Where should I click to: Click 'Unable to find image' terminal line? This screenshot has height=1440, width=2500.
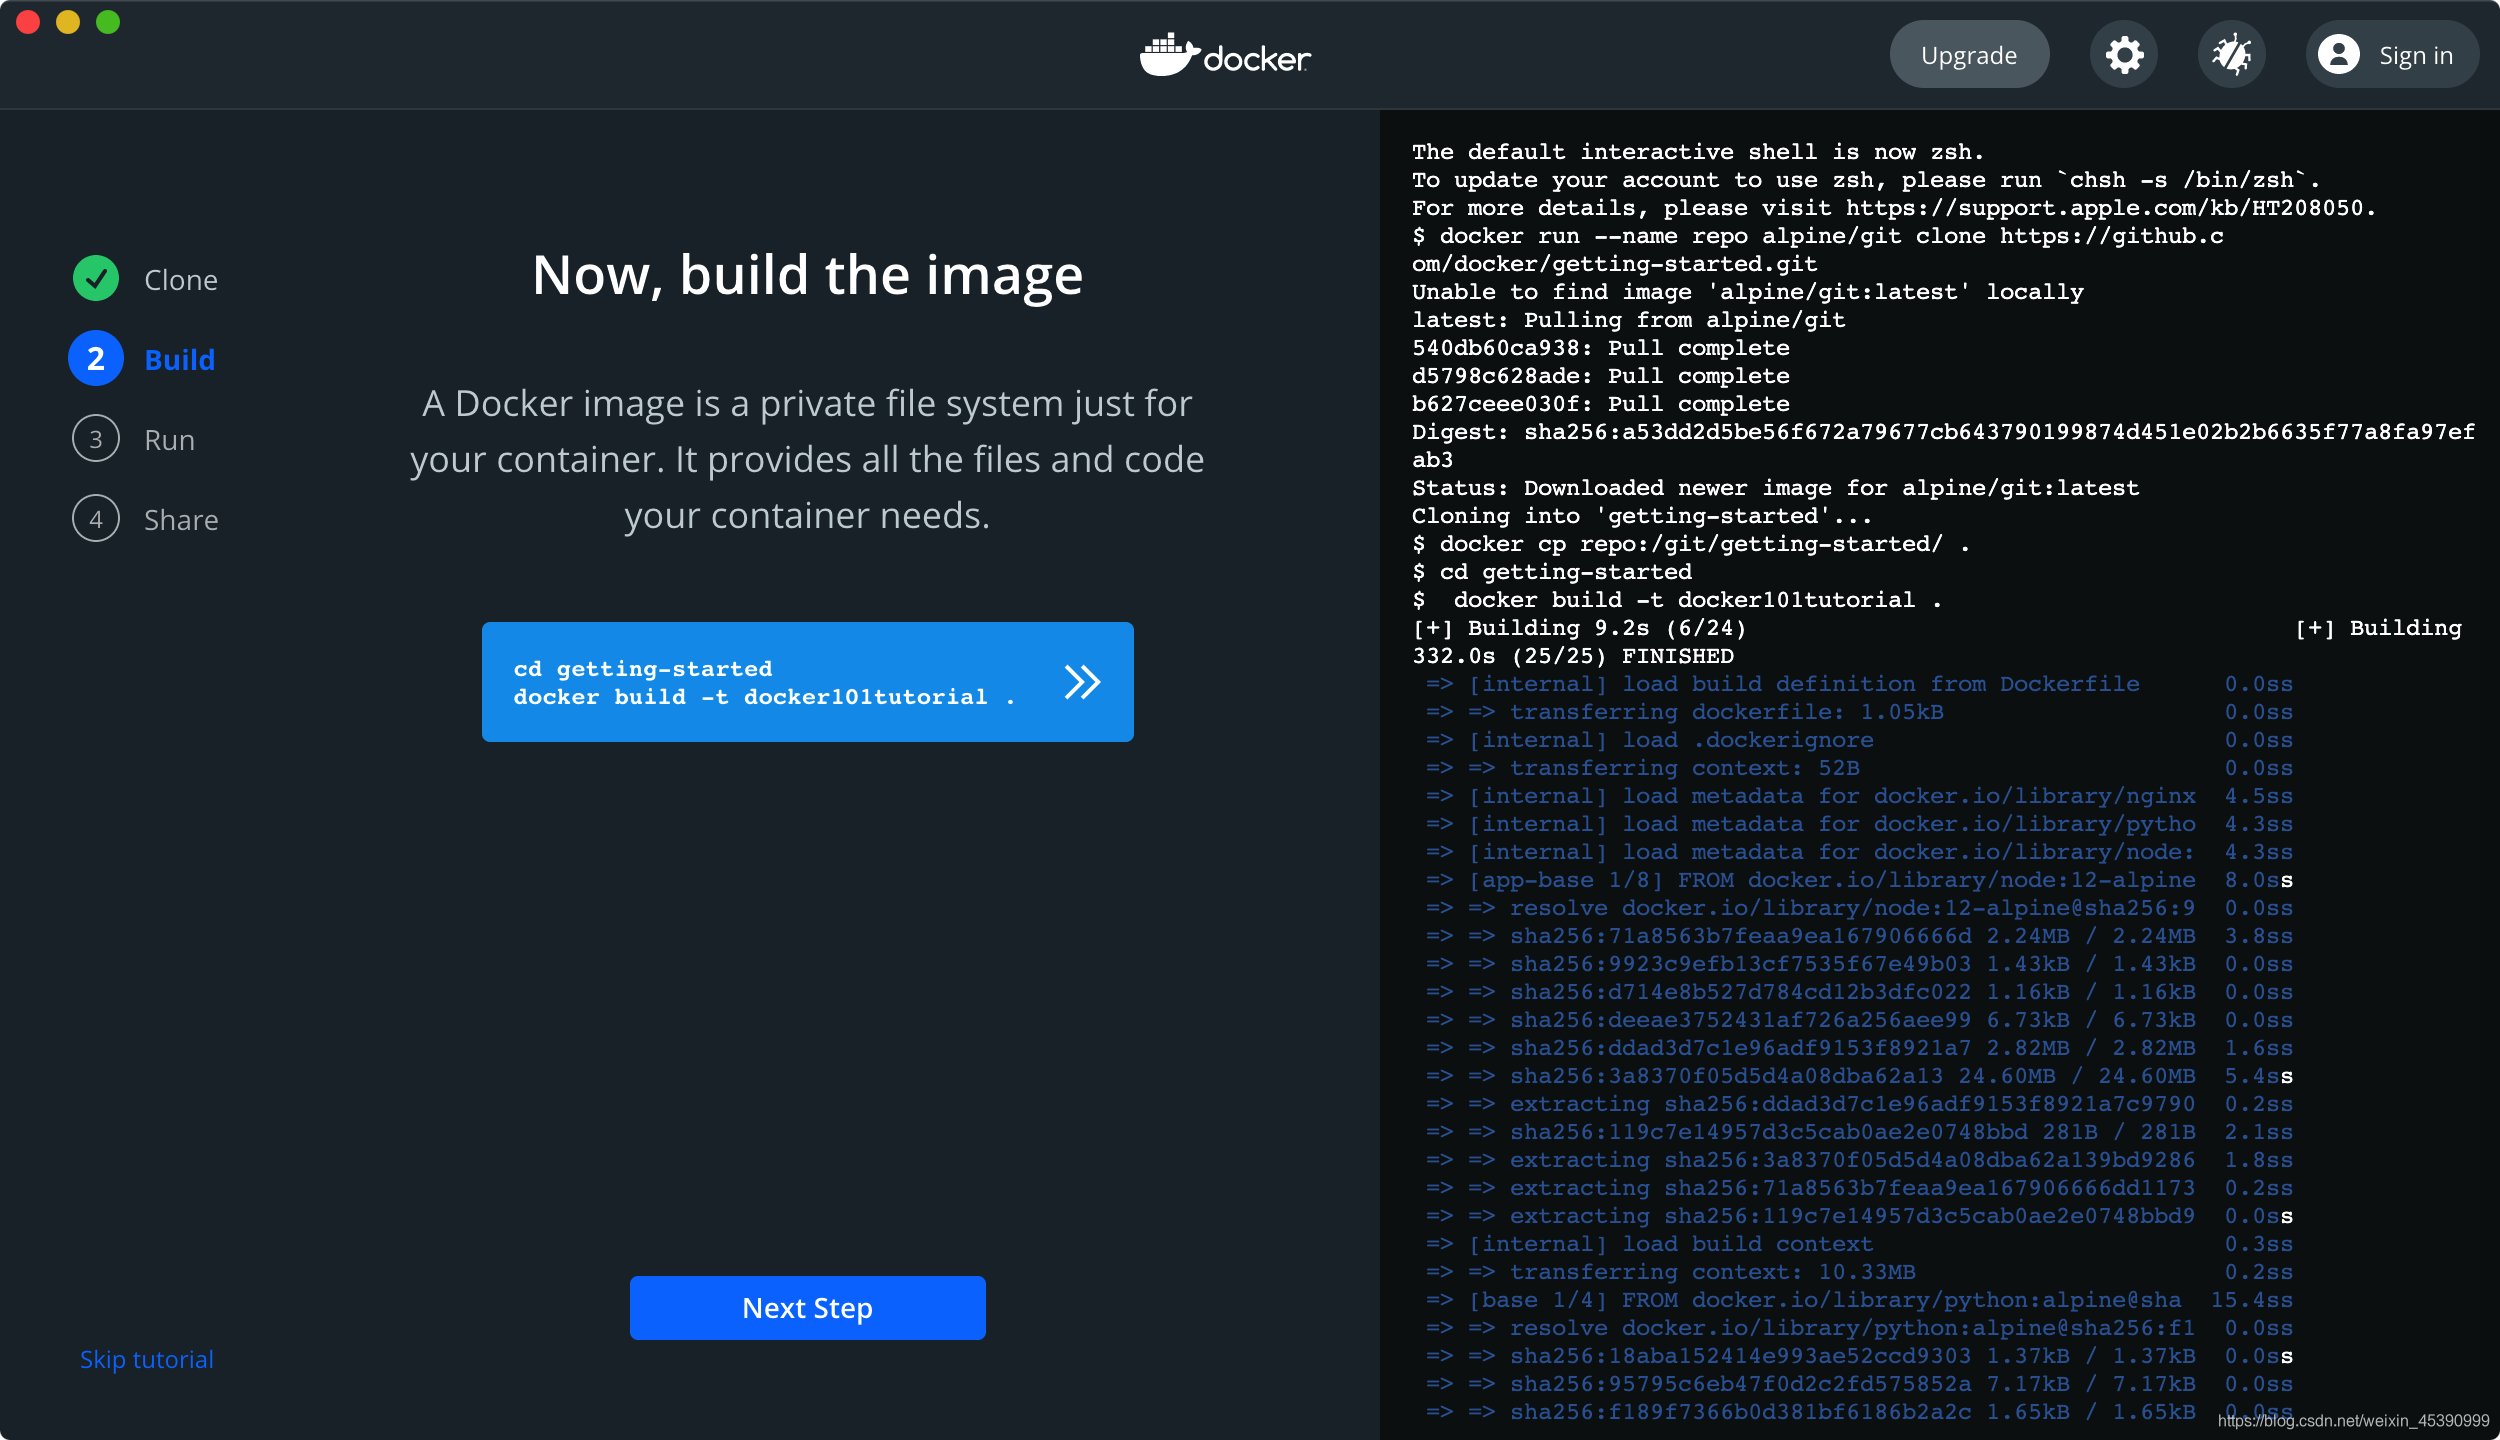tap(1748, 292)
